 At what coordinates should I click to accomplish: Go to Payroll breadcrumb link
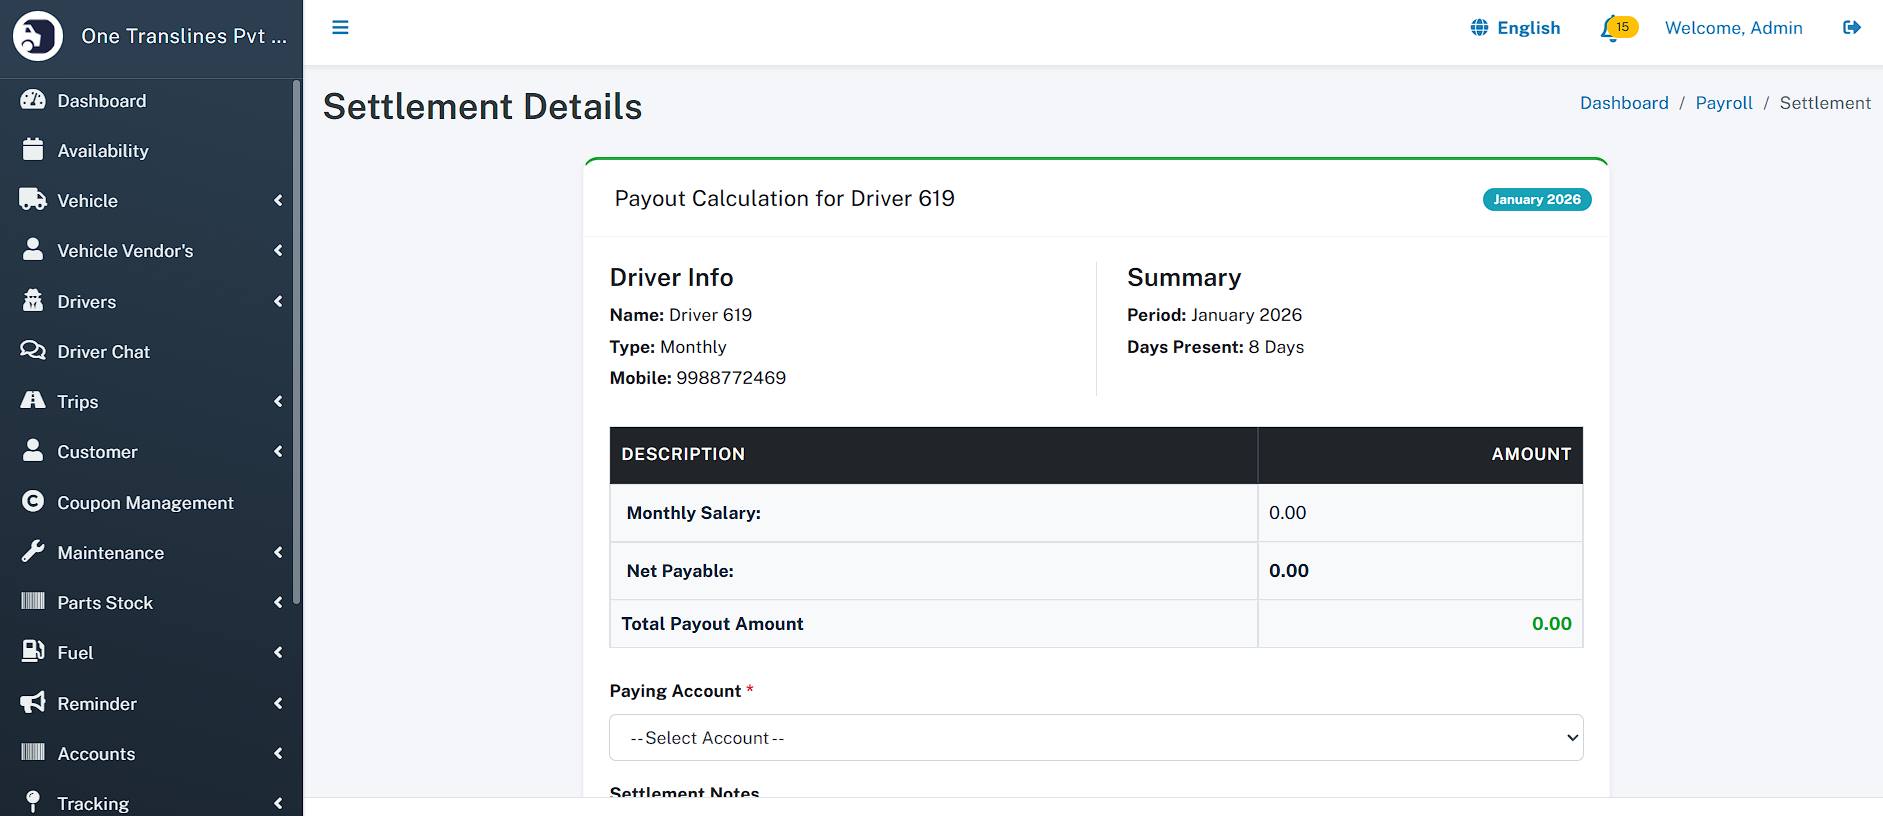1723,103
